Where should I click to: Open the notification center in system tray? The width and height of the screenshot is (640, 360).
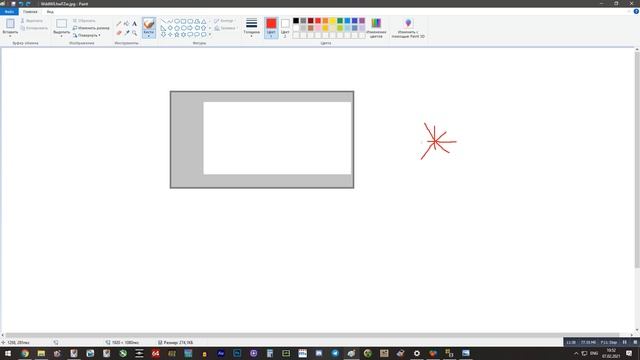629,353
